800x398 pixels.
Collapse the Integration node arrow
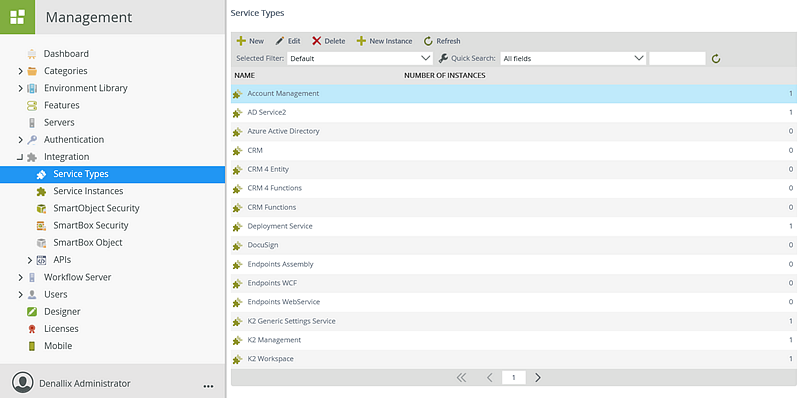[x=20, y=157]
